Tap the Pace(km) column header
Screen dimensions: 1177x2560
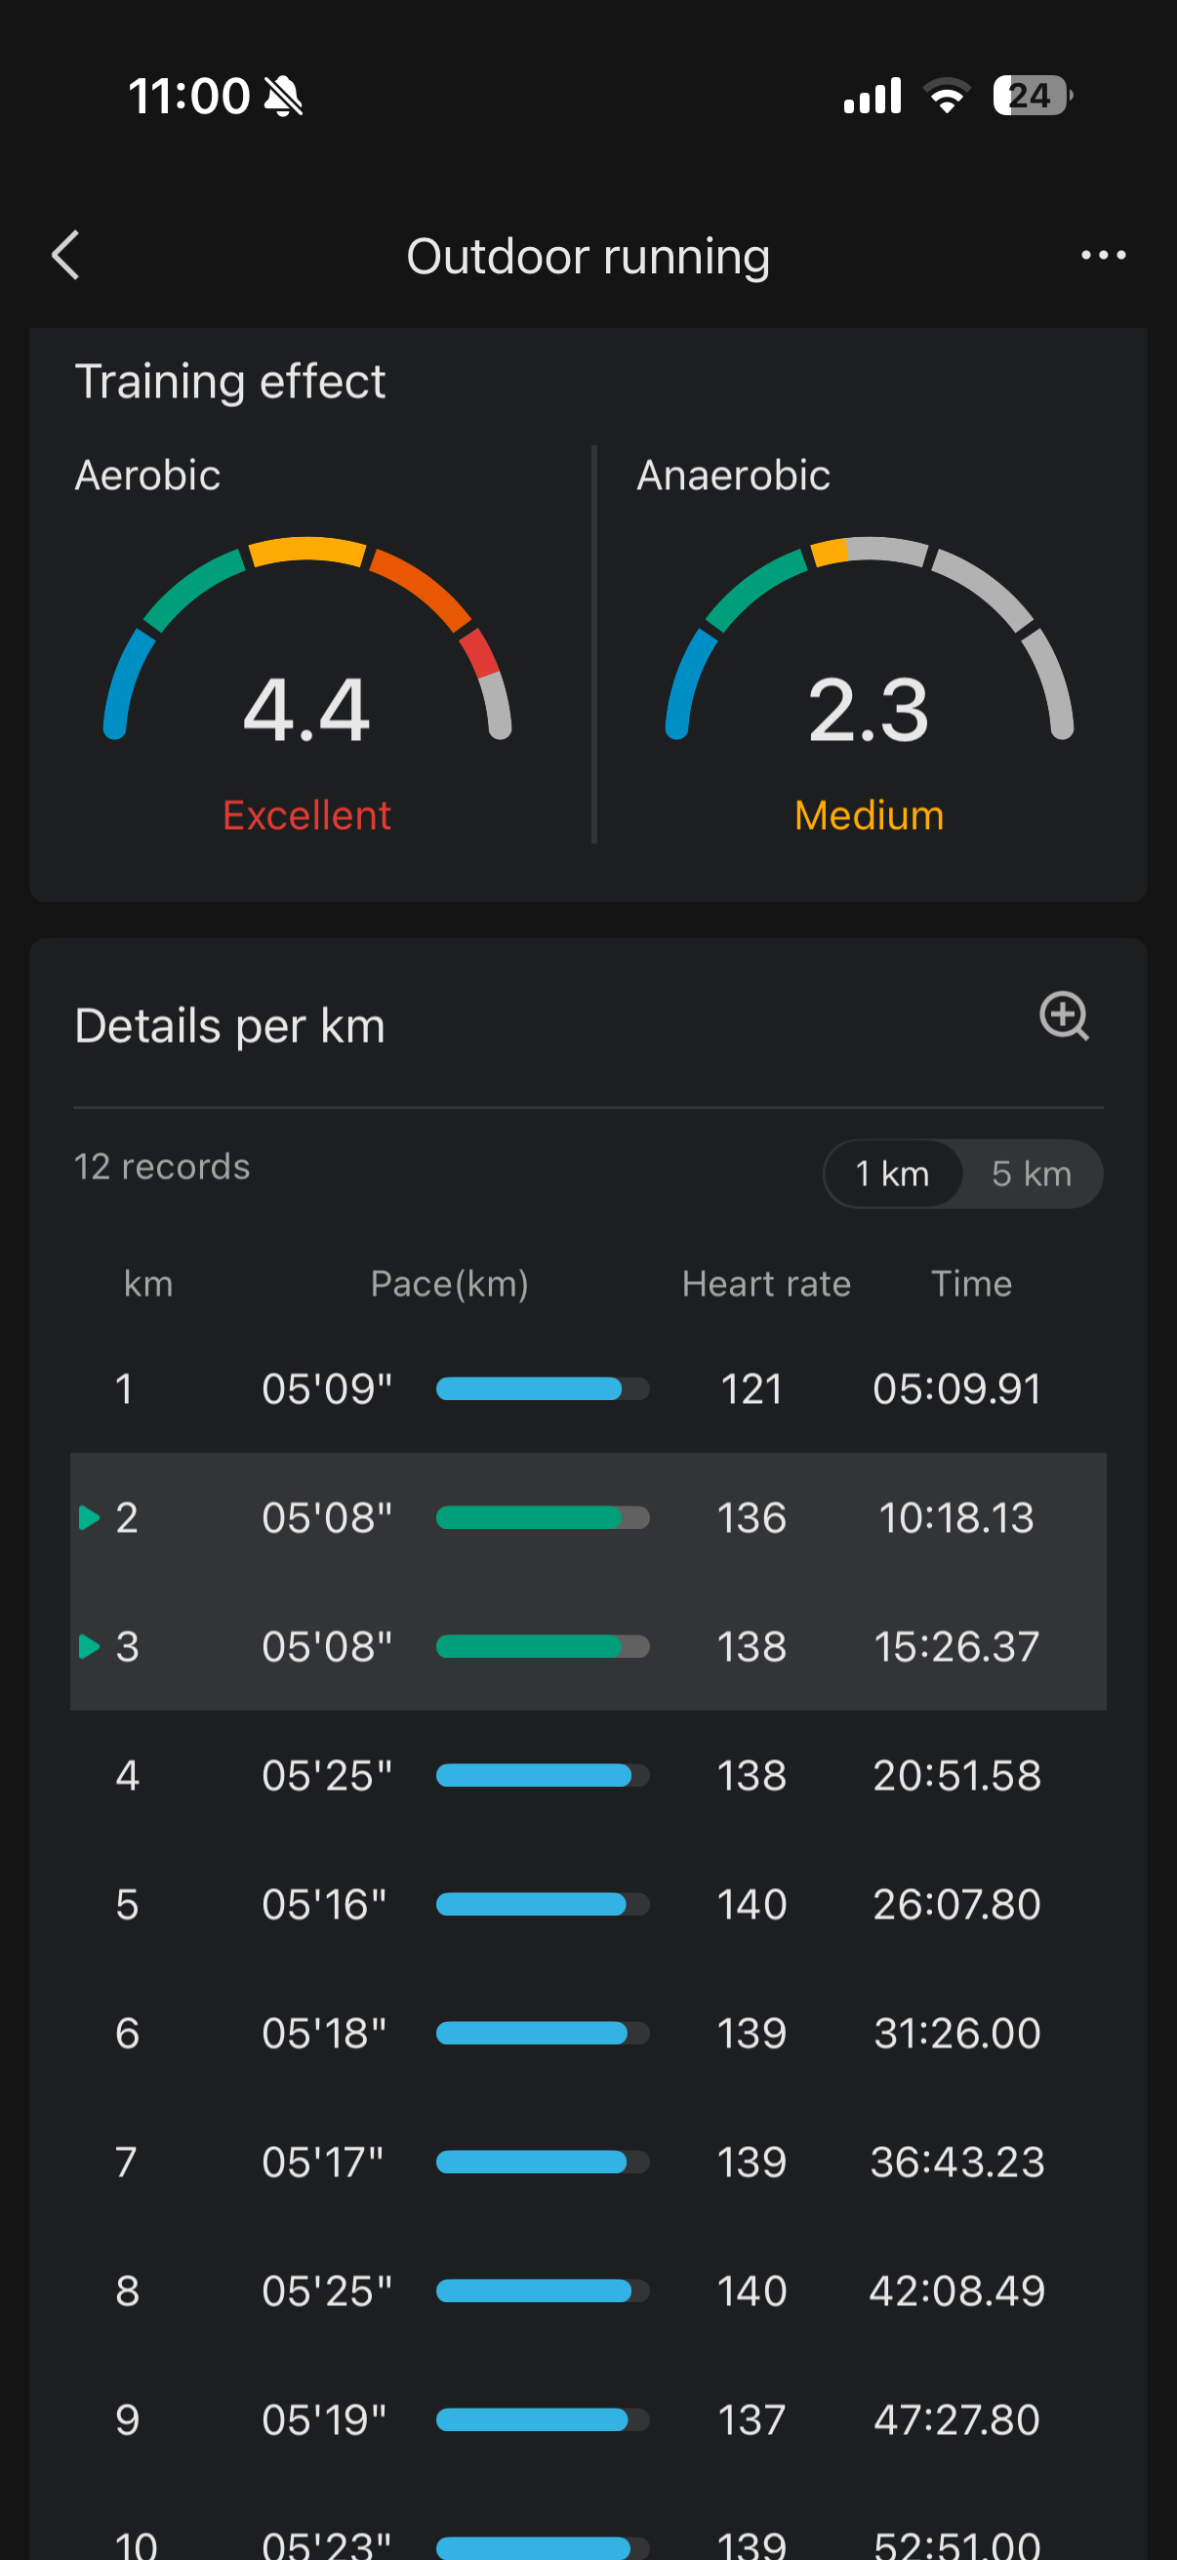tap(449, 1284)
